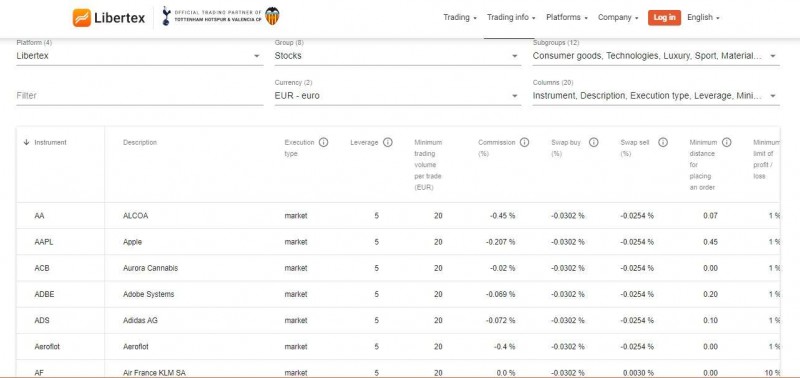The width and height of the screenshot is (800, 378).
Task: Click the Tottenham Hotspur crest icon
Action: [166, 16]
